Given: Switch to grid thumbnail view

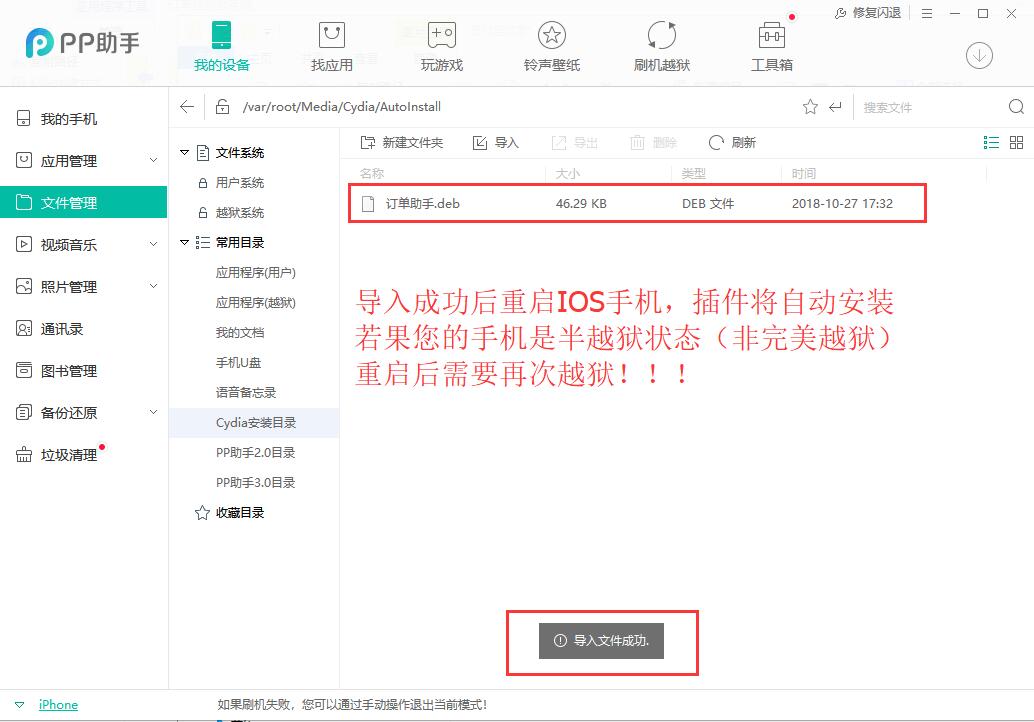Looking at the screenshot, I should coord(1016,143).
